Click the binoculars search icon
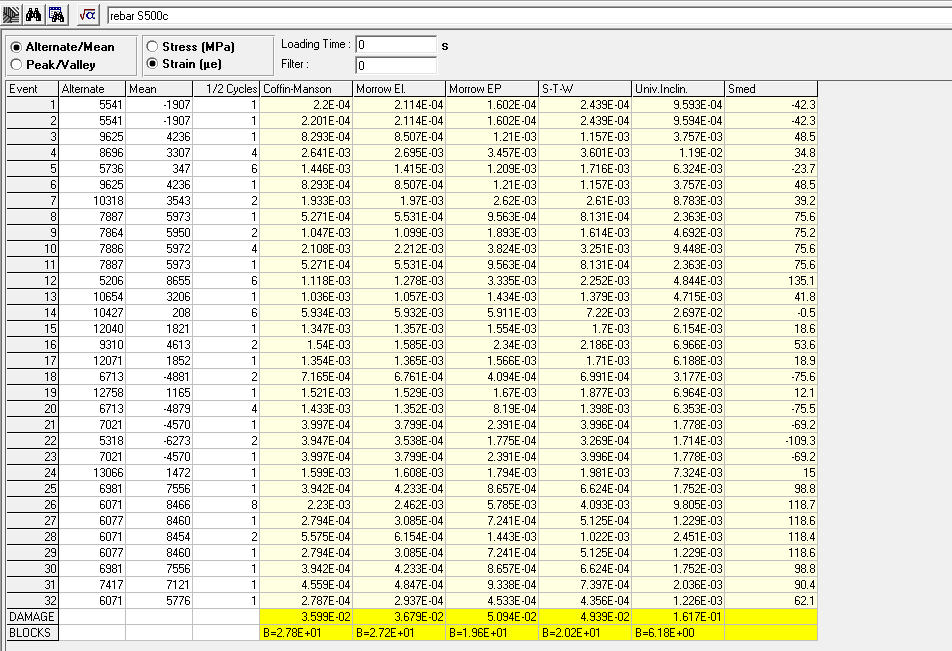This screenshot has height=651, width=952. click(x=33, y=15)
